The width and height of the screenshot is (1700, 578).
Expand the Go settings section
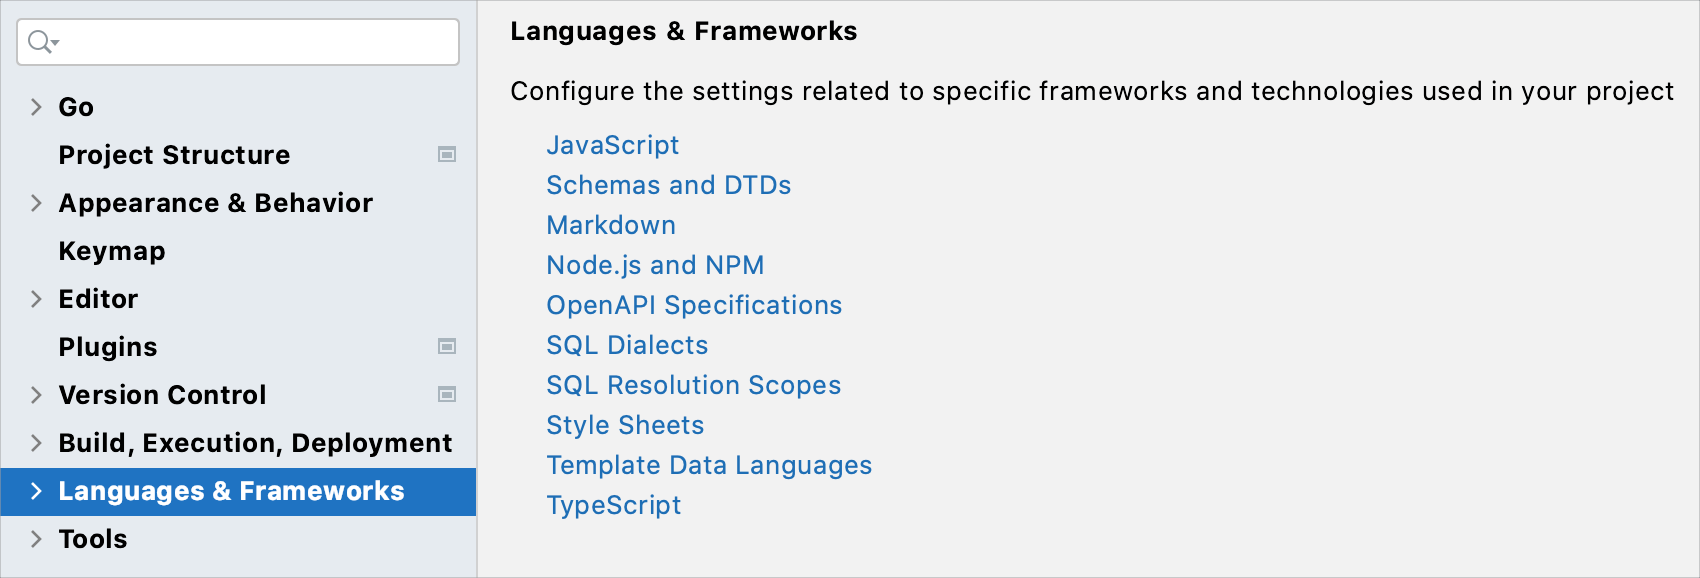(35, 107)
